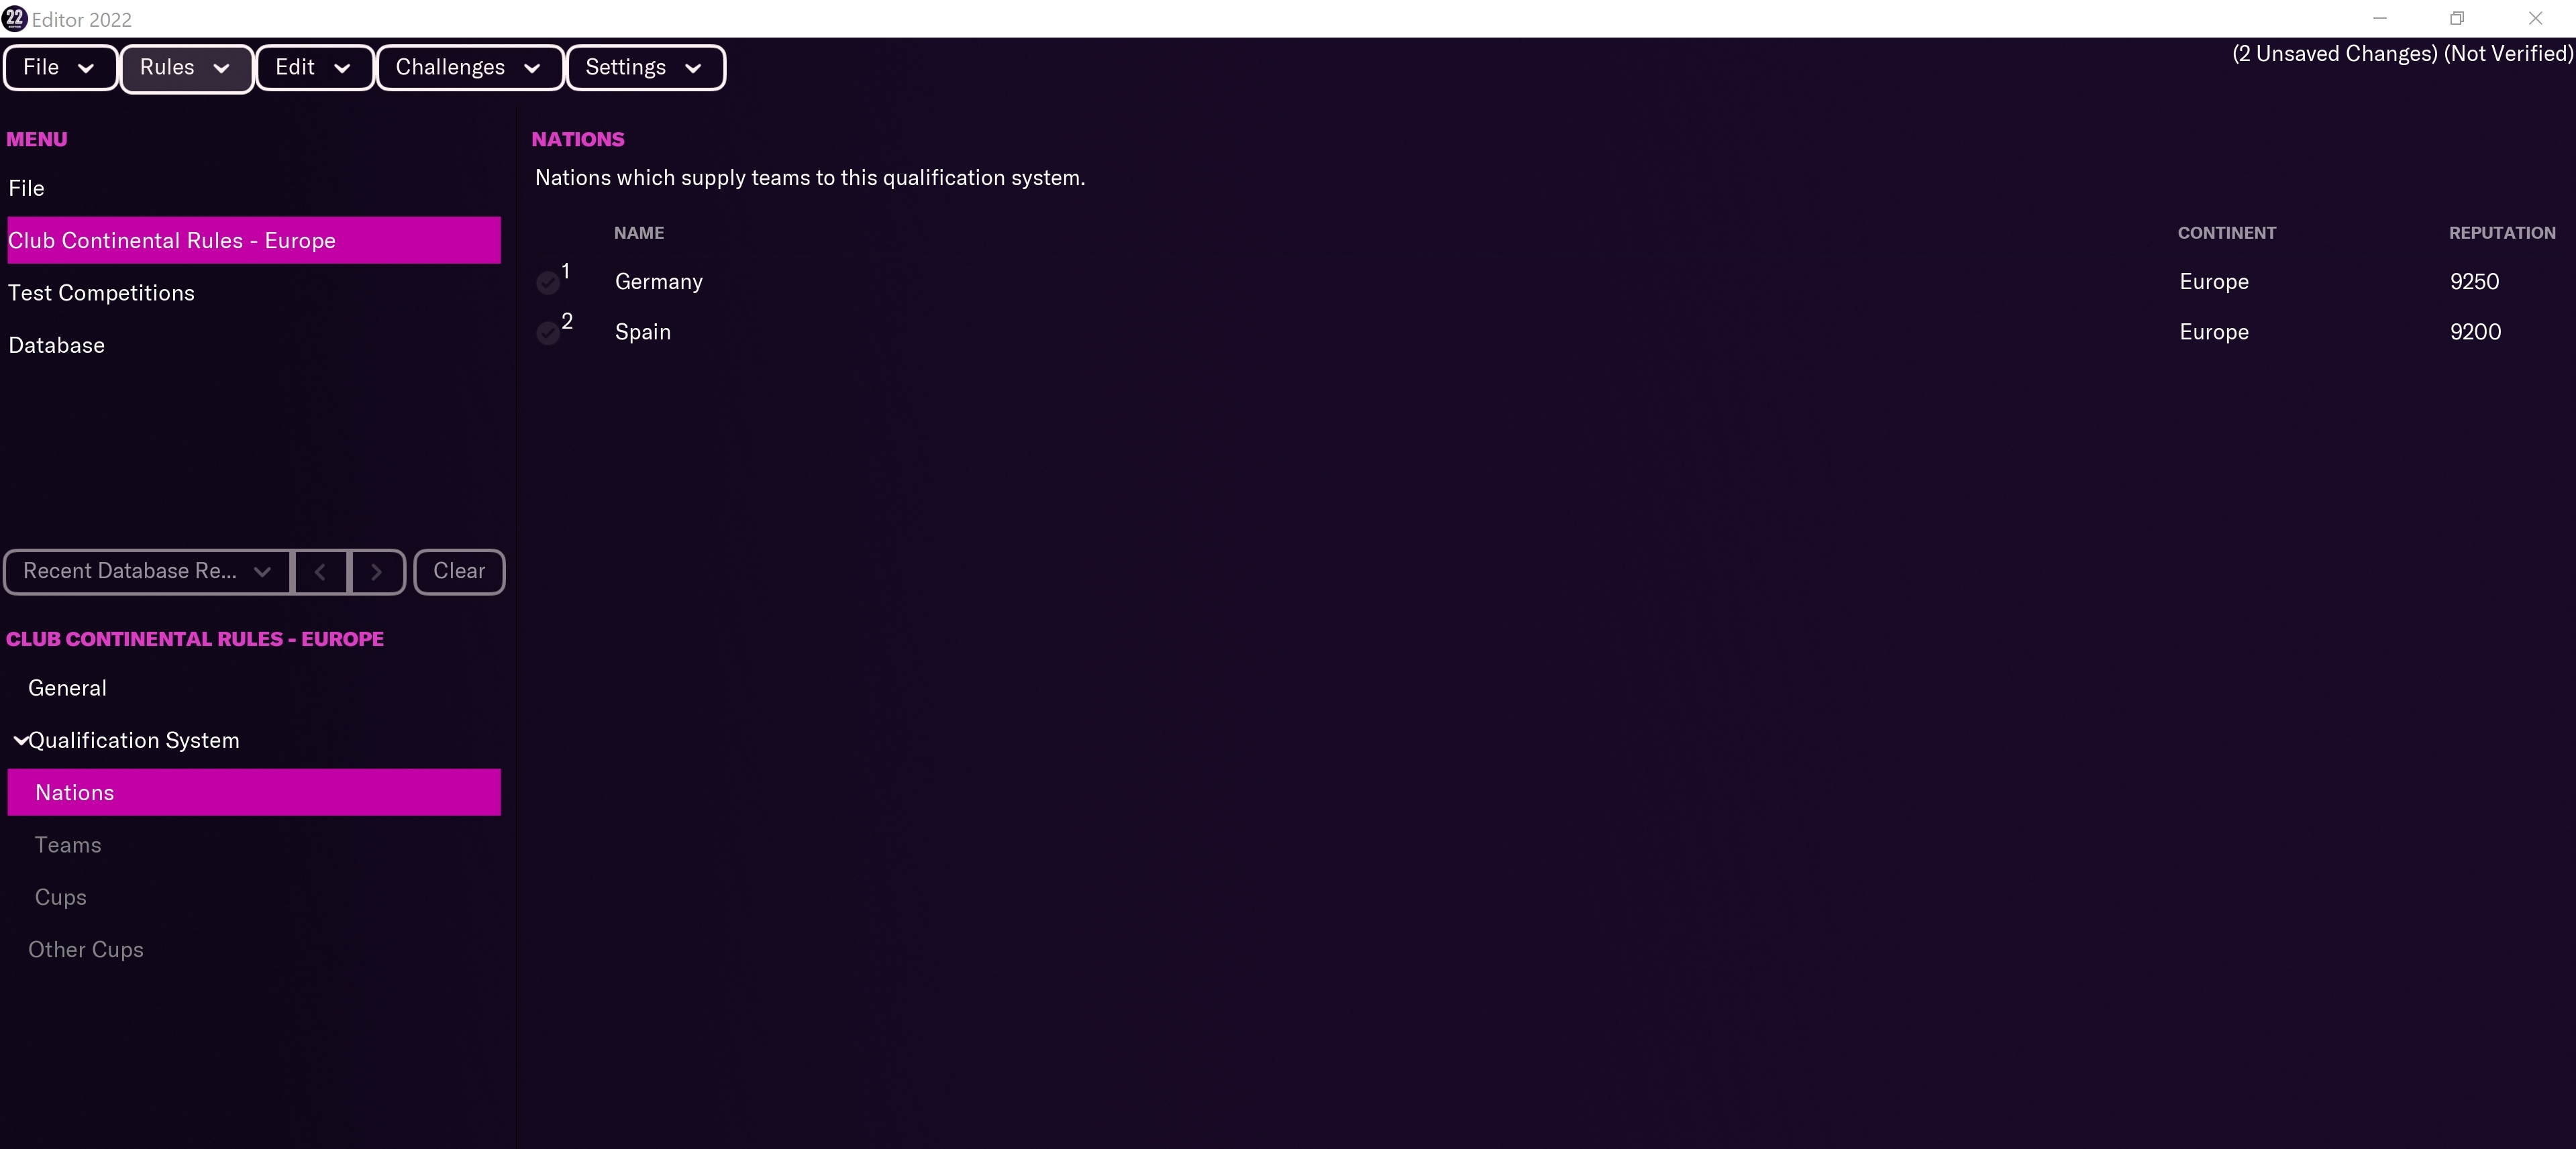Click the back navigation arrow button

320,571
